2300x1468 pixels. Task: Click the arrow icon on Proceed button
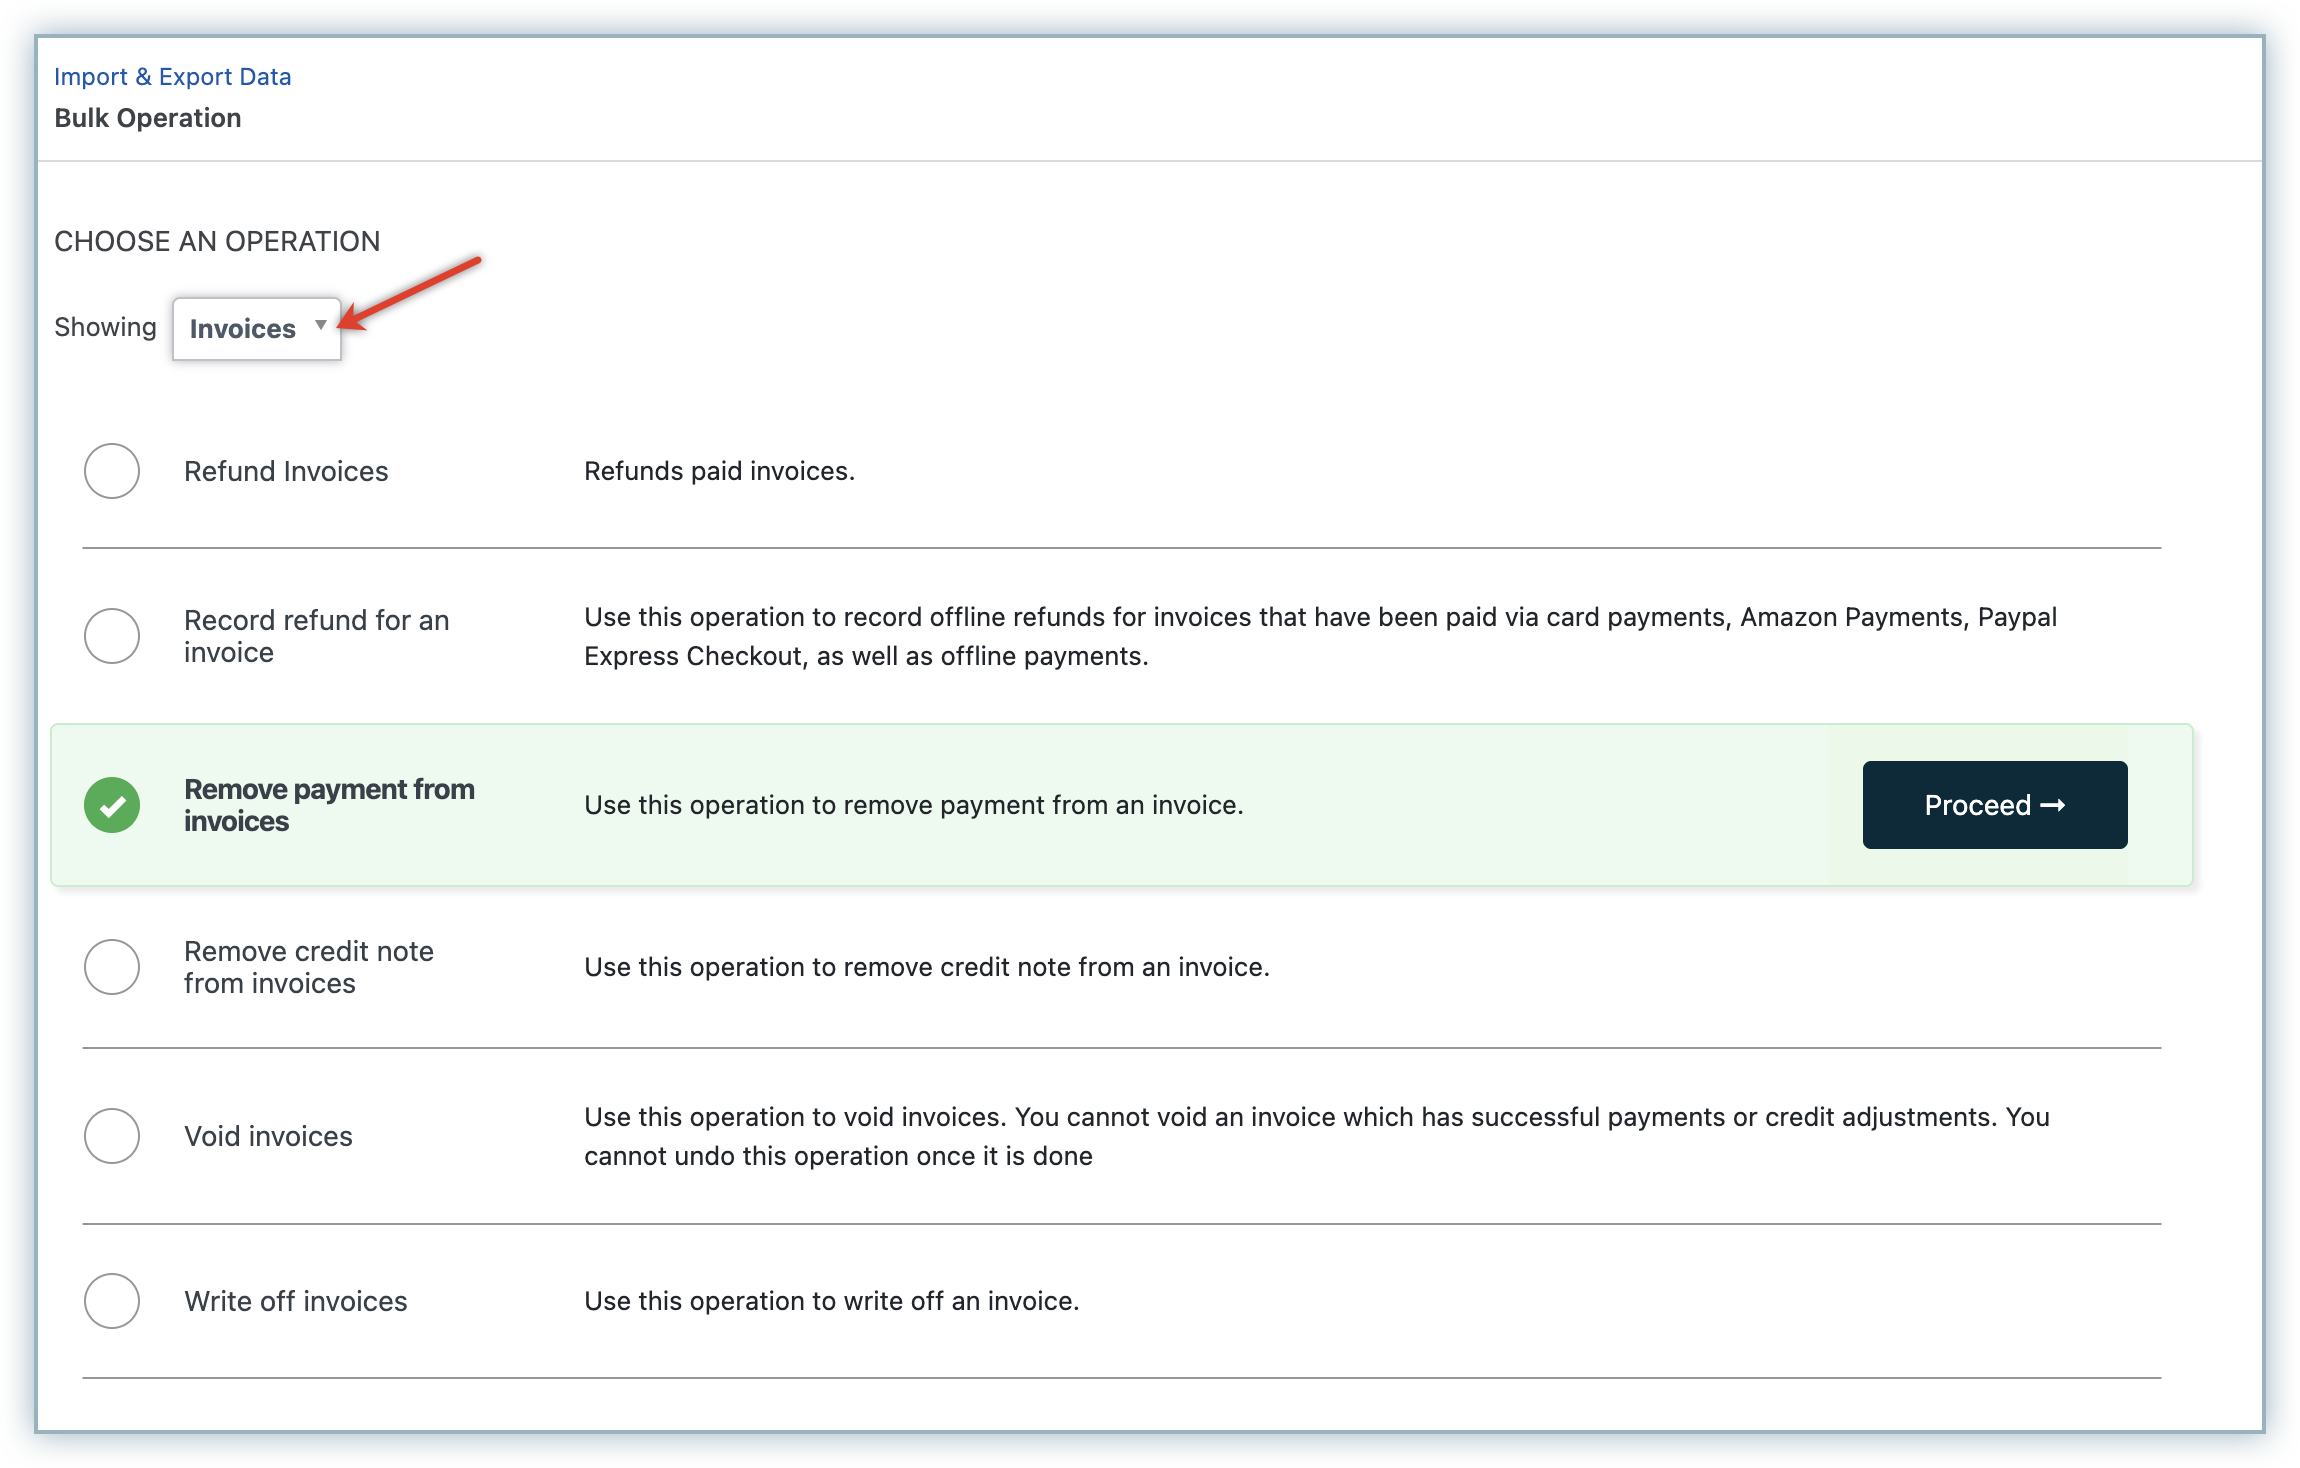click(2053, 805)
